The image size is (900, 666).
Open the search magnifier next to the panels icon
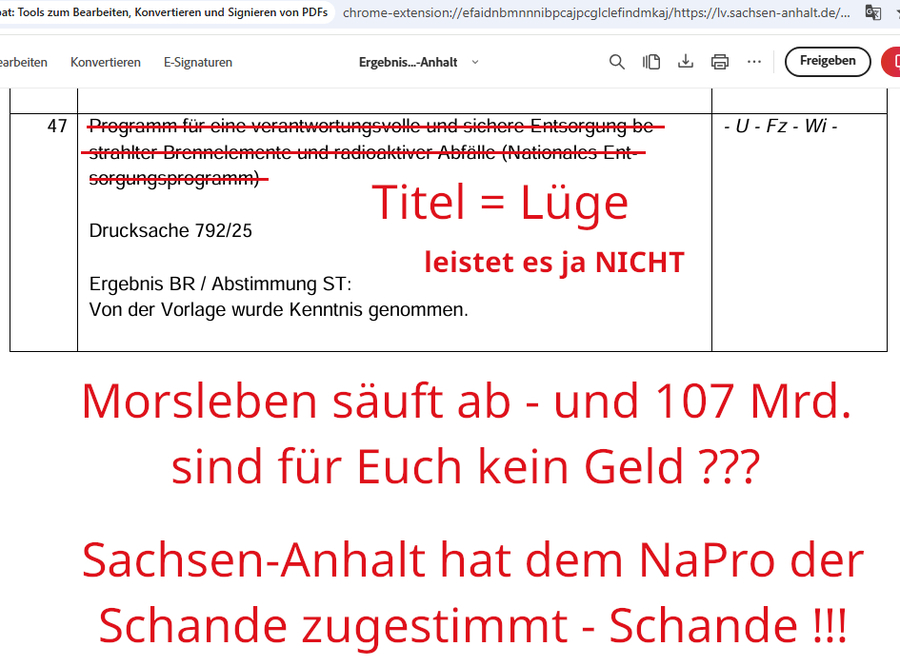point(617,61)
